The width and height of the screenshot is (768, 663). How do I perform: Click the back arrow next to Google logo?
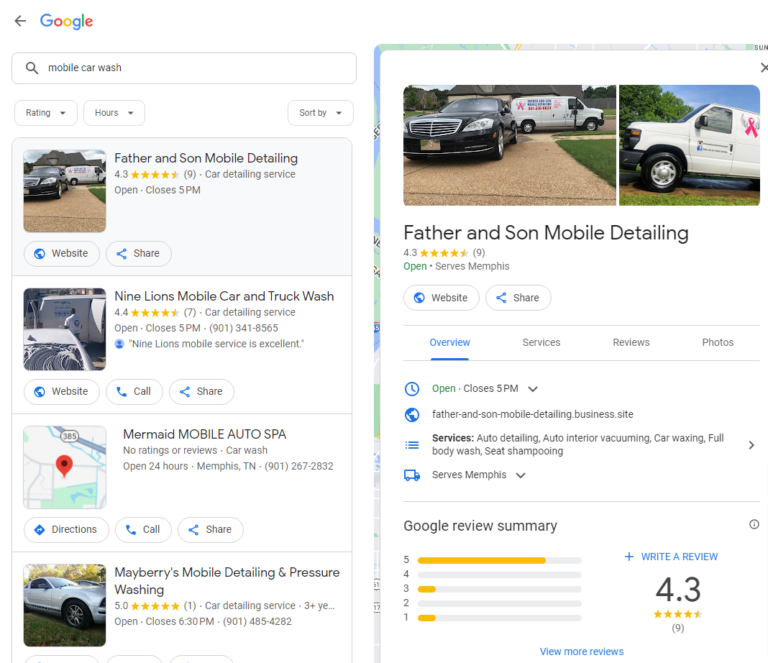click(x=20, y=21)
